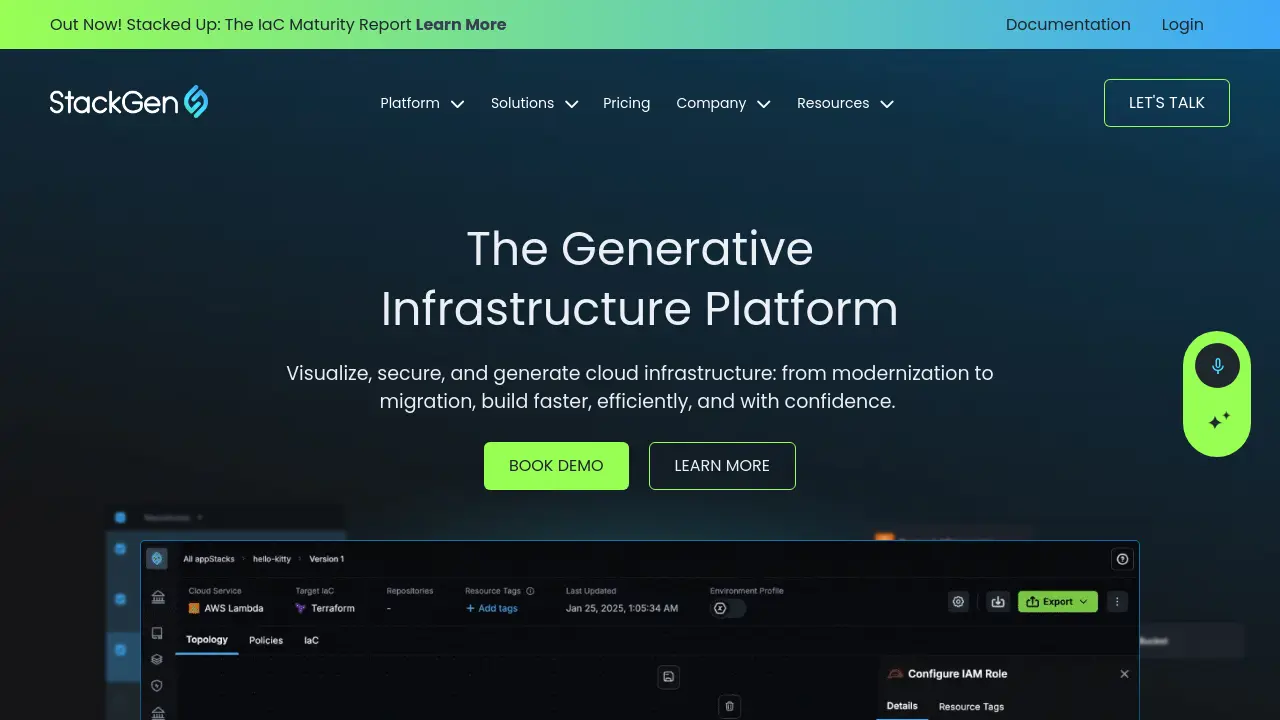Image resolution: width=1280 pixels, height=720 pixels.
Task: Expand the Company dropdown
Action: click(723, 103)
